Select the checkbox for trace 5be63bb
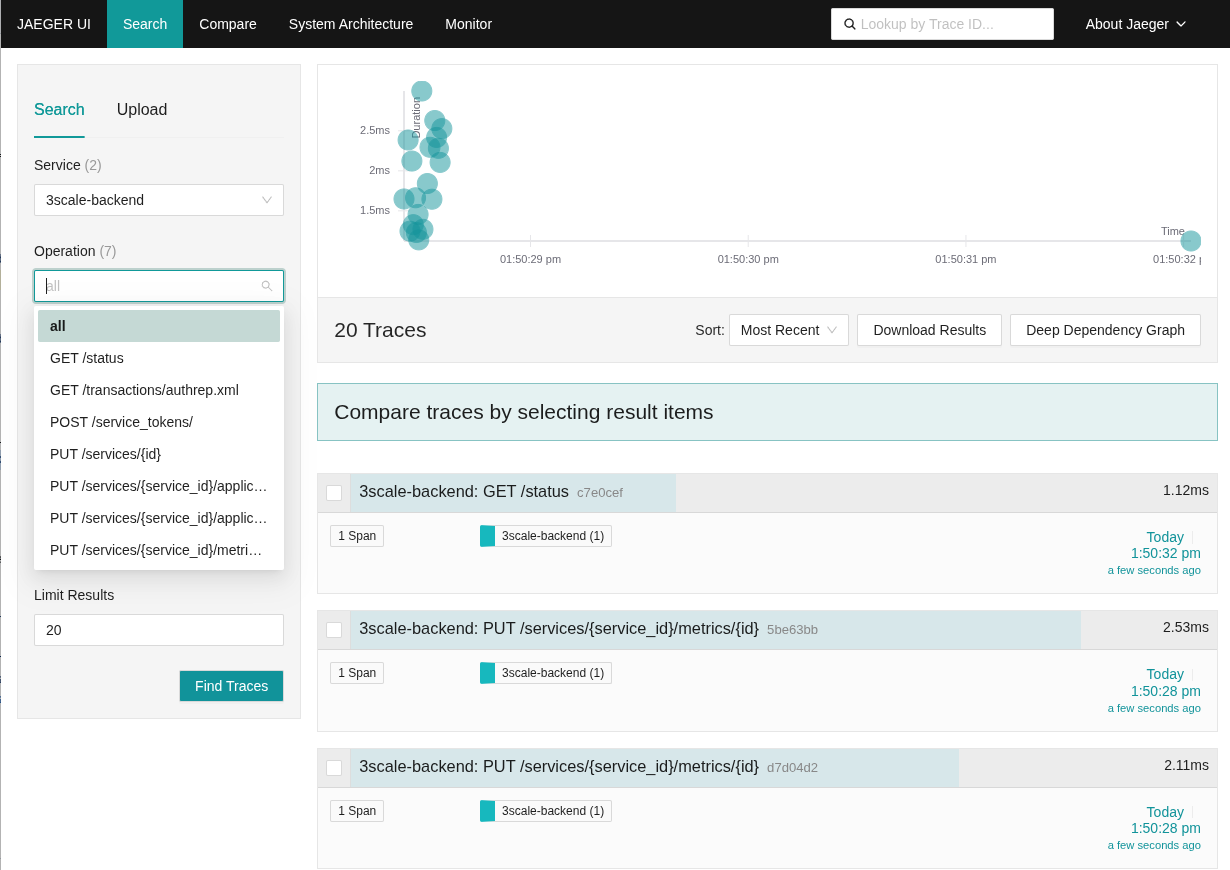The height and width of the screenshot is (870, 1230). [334, 630]
